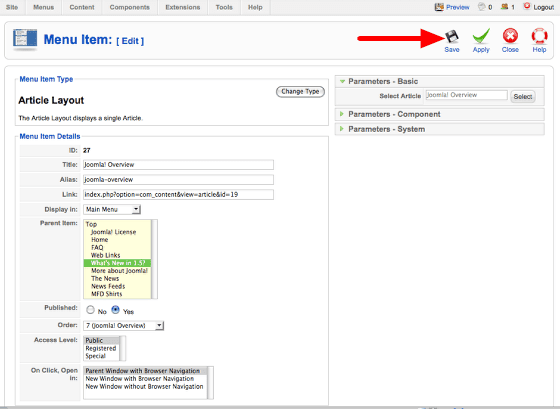Open the Help menu in menu bar
The height and width of the screenshot is (409, 560).
coord(255,7)
